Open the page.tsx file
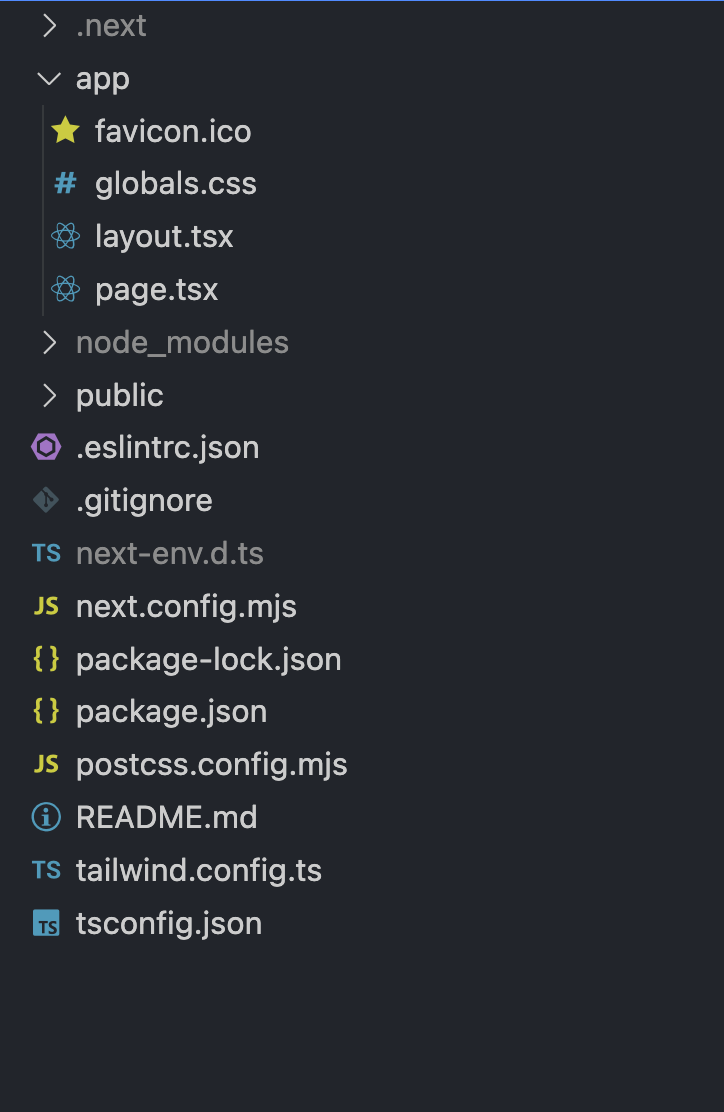This screenshot has height=1112, width=724. pos(156,289)
